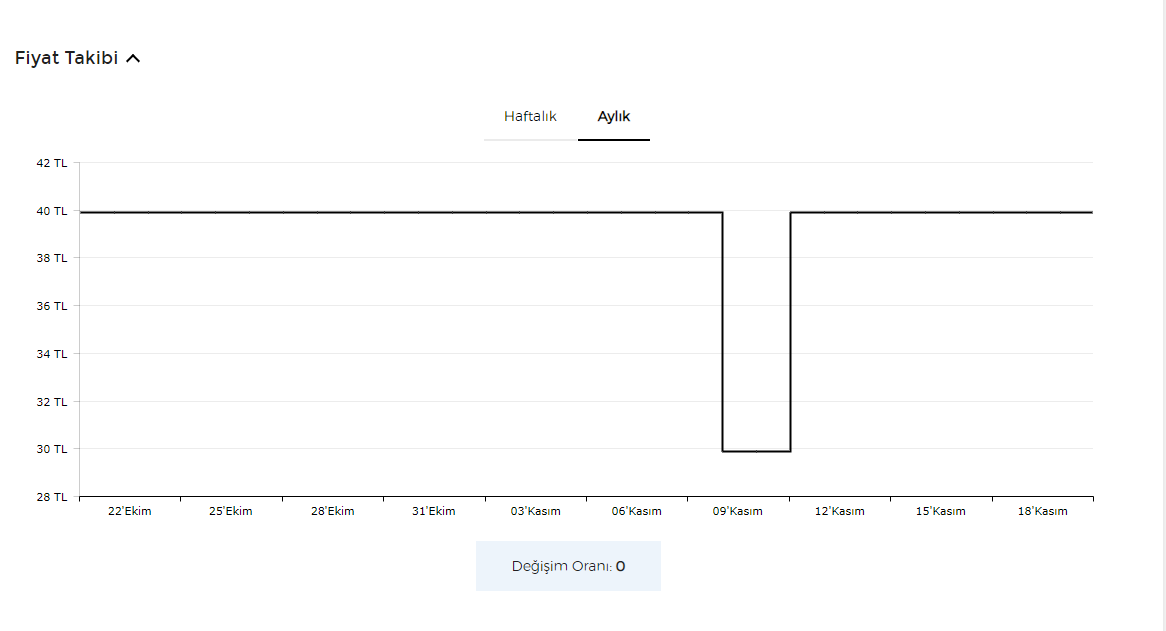This screenshot has height=631, width=1166.
Task: Click the 42 TL axis value
Action: tap(51, 163)
